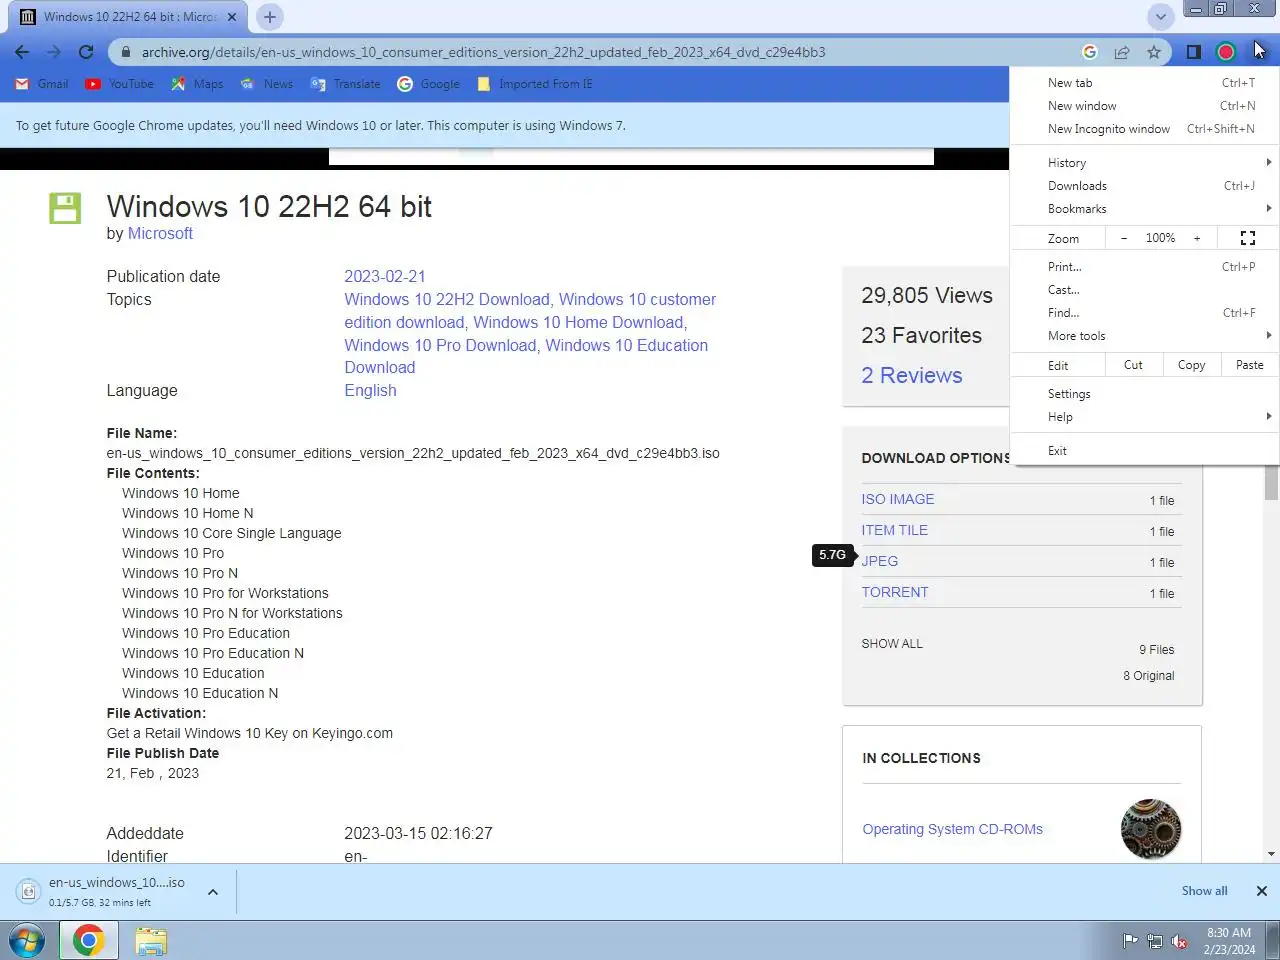Image resolution: width=1280 pixels, height=960 pixels.
Task: Open a new tab with plus button
Action: [269, 17]
